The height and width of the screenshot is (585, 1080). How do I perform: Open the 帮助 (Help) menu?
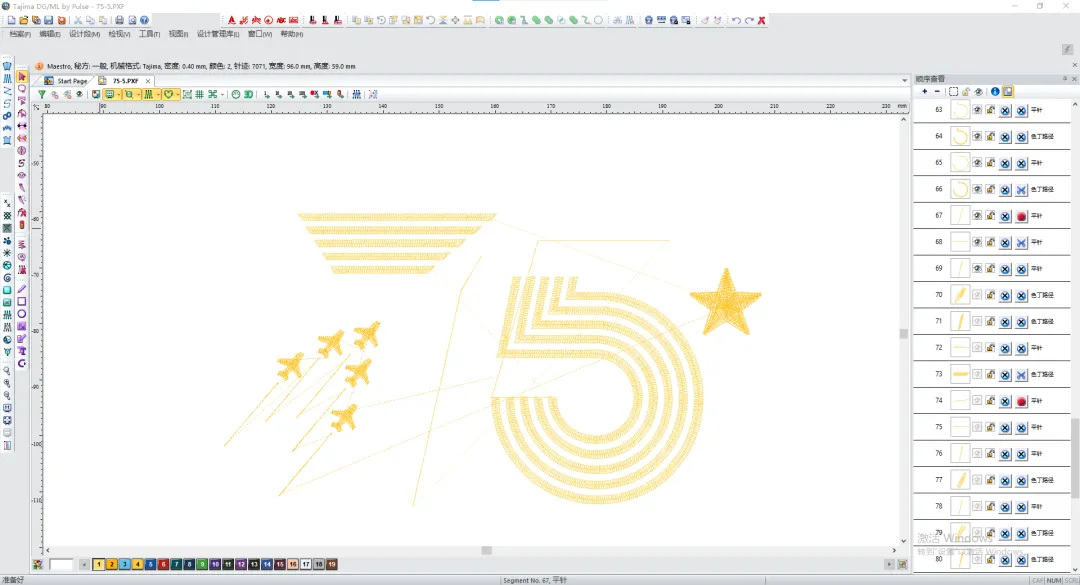coord(291,34)
